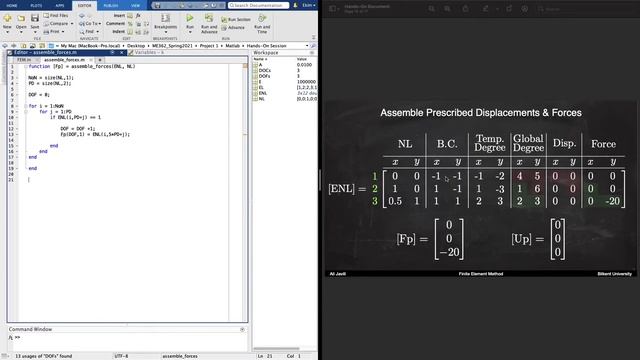640x360 pixels.
Task: Open the current folder path dropdown
Action: pos(307,46)
